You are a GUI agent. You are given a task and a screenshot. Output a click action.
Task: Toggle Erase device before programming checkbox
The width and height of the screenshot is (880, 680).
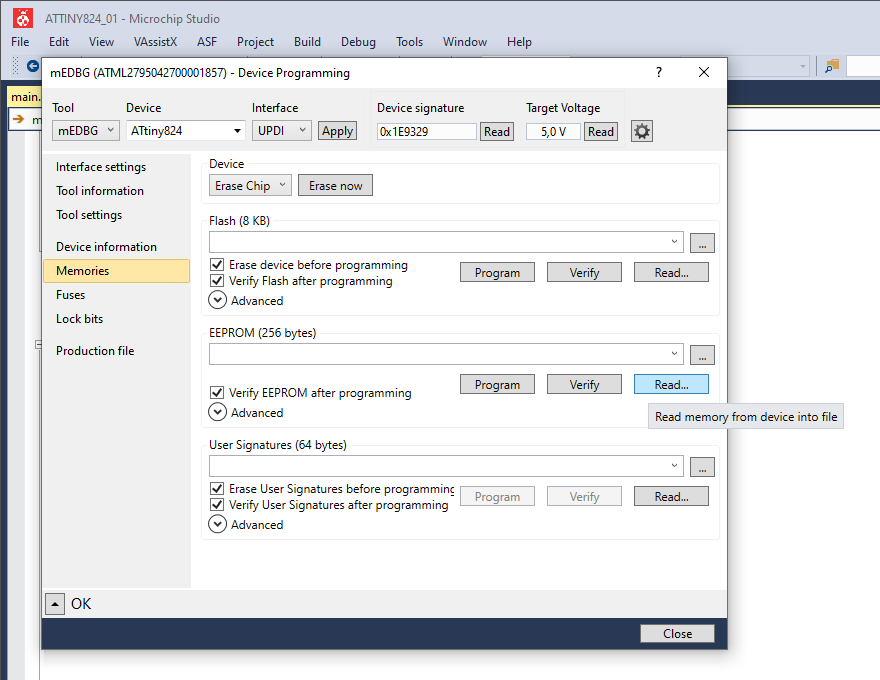(217, 264)
